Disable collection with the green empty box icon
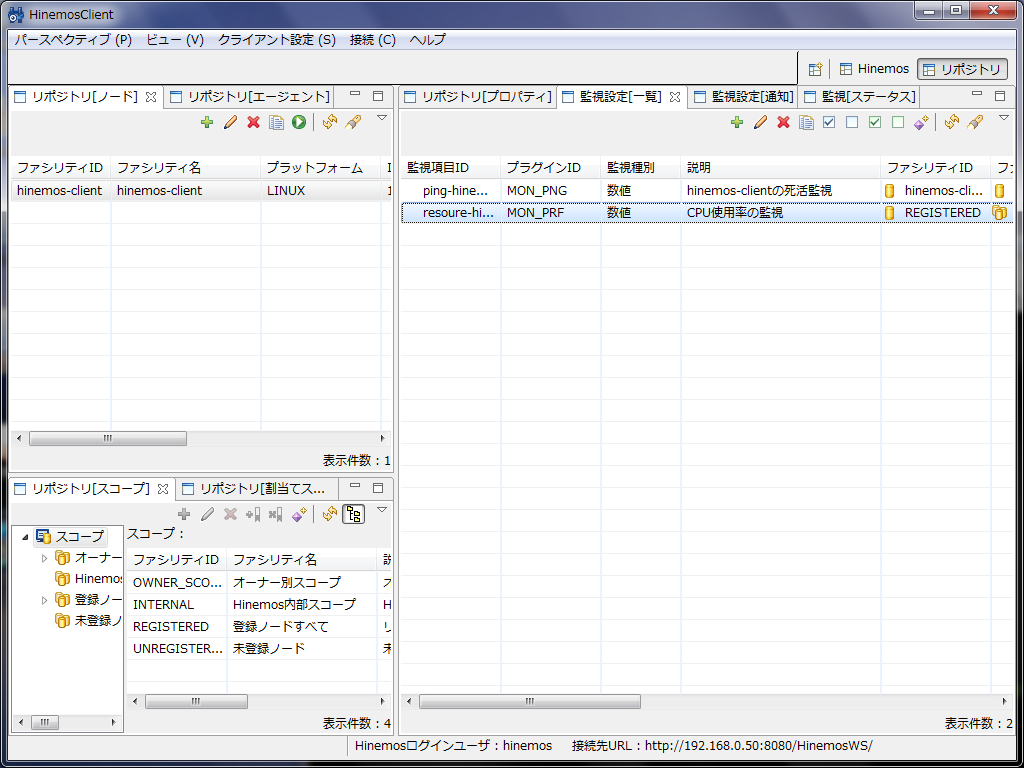The image size is (1024, 768). [898, 122]
